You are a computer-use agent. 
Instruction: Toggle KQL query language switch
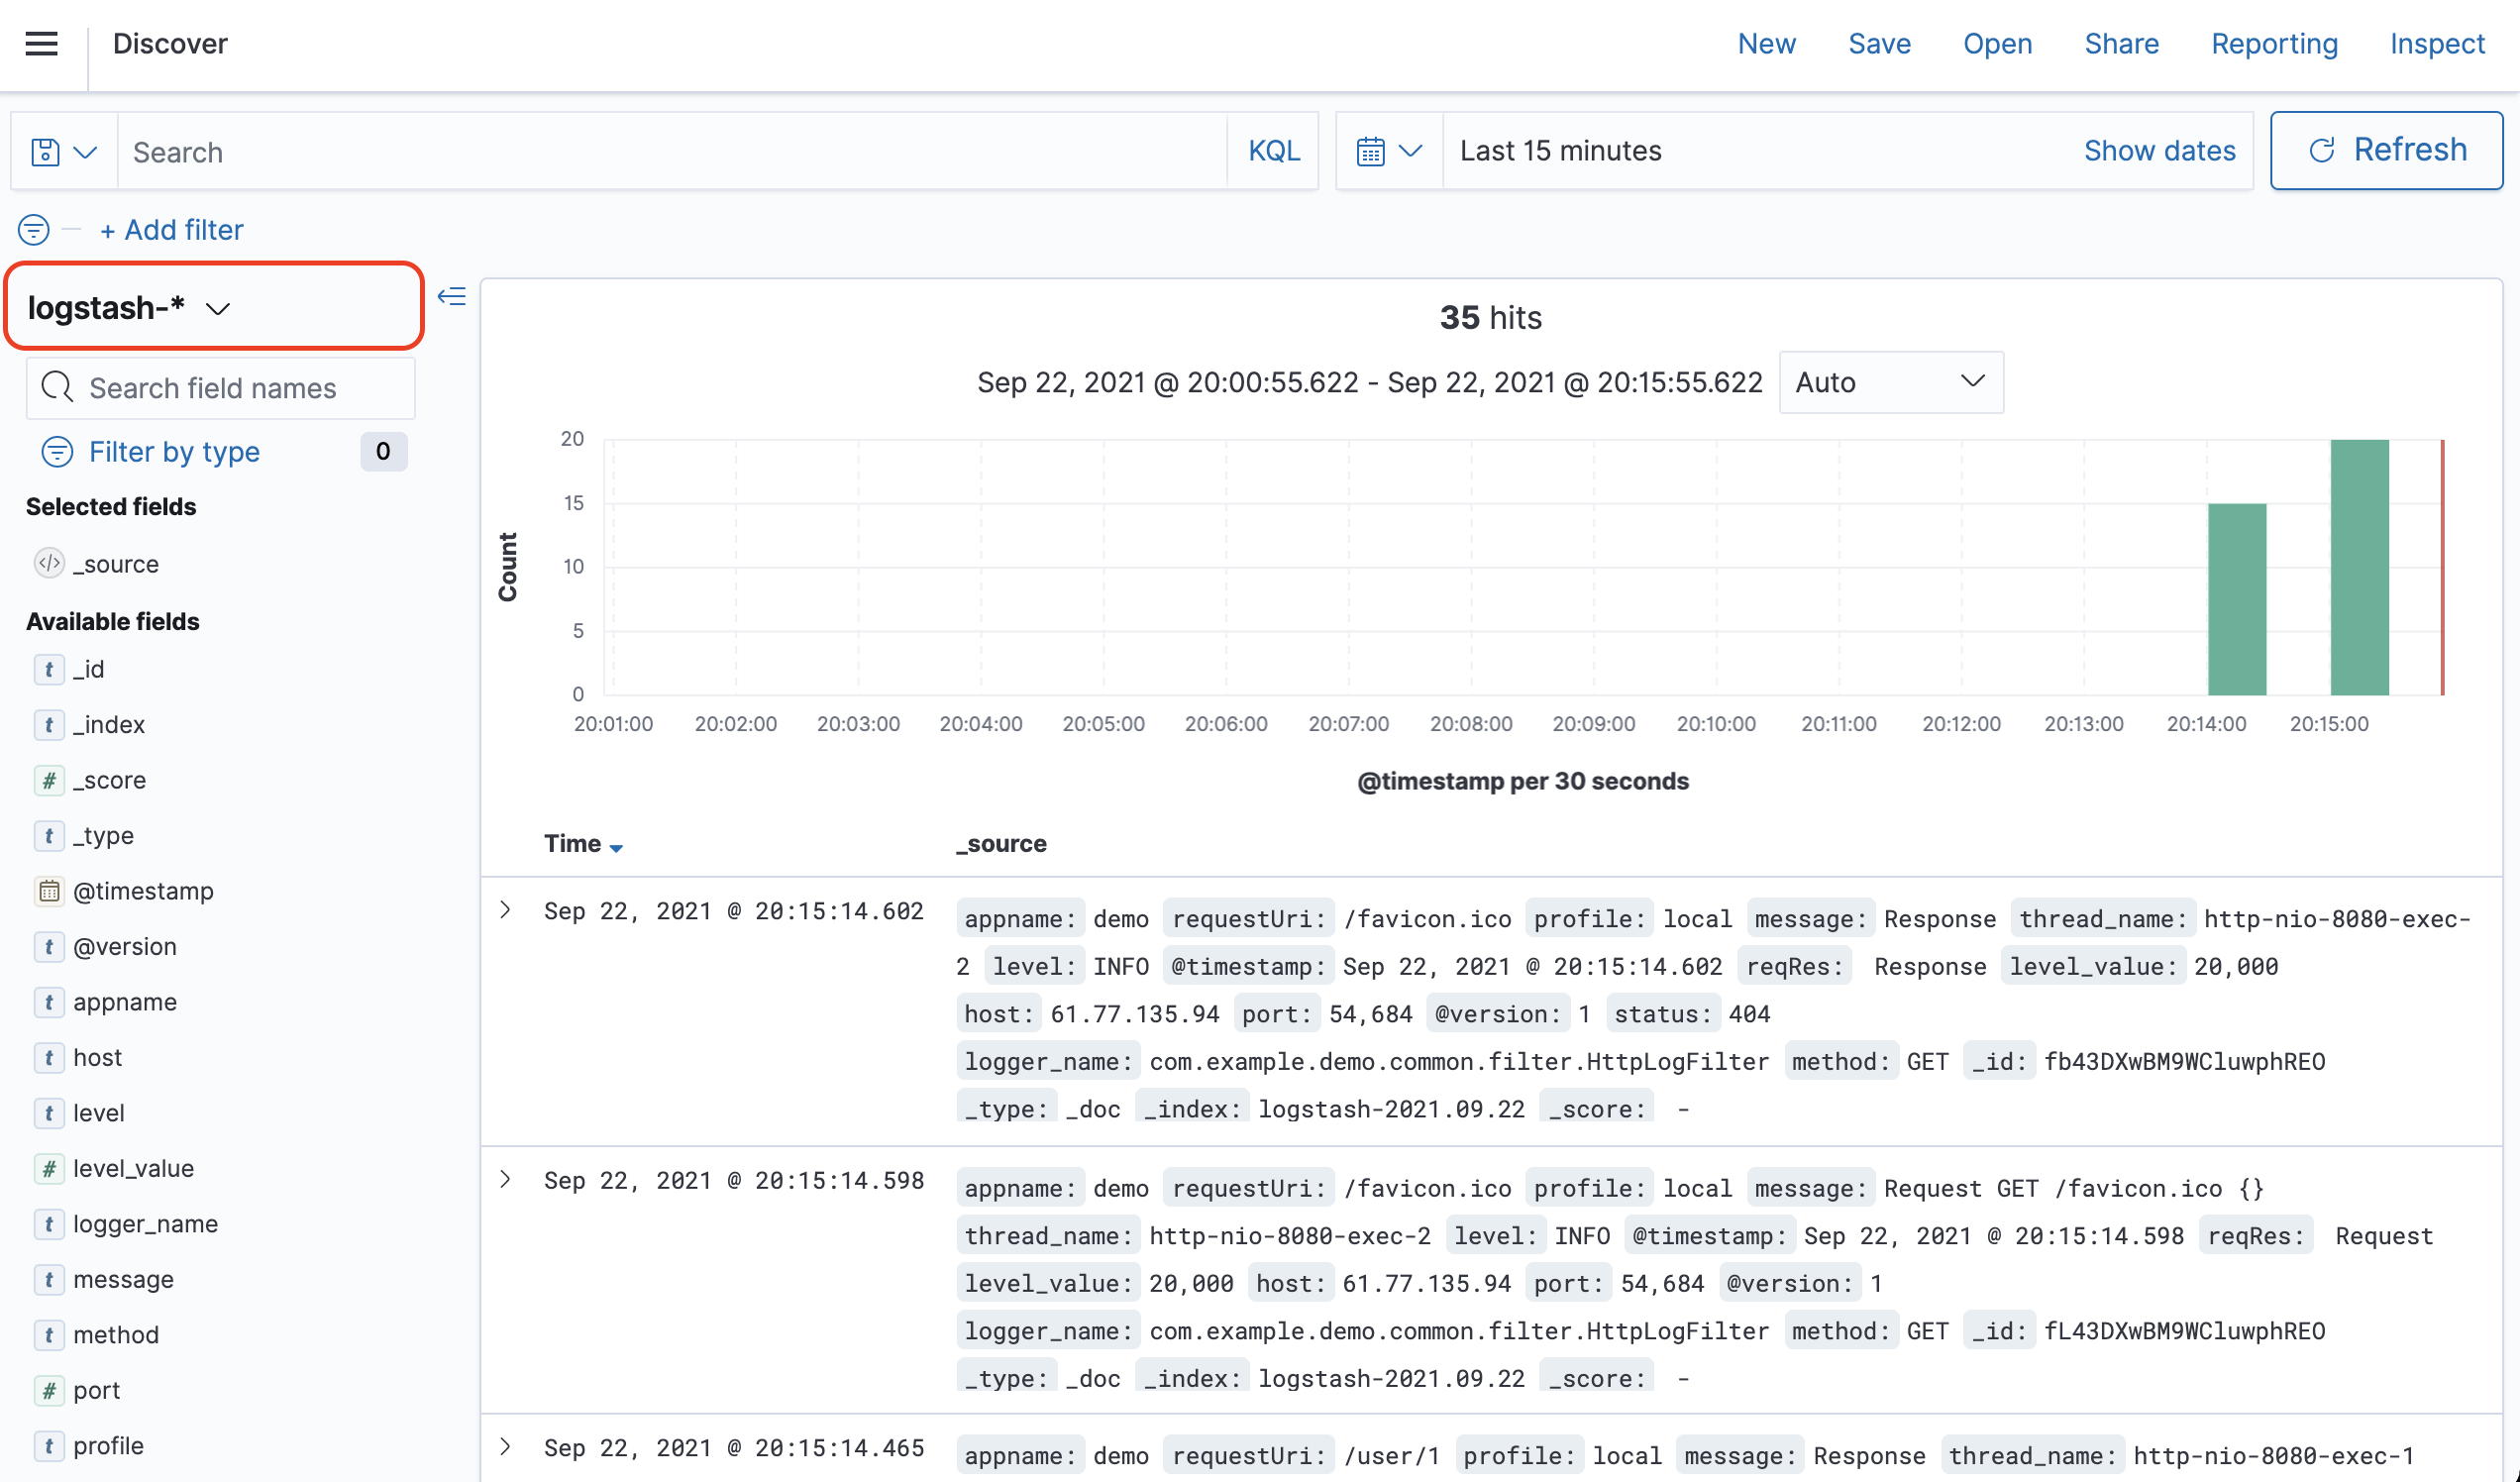click(x=1273, y=151)
